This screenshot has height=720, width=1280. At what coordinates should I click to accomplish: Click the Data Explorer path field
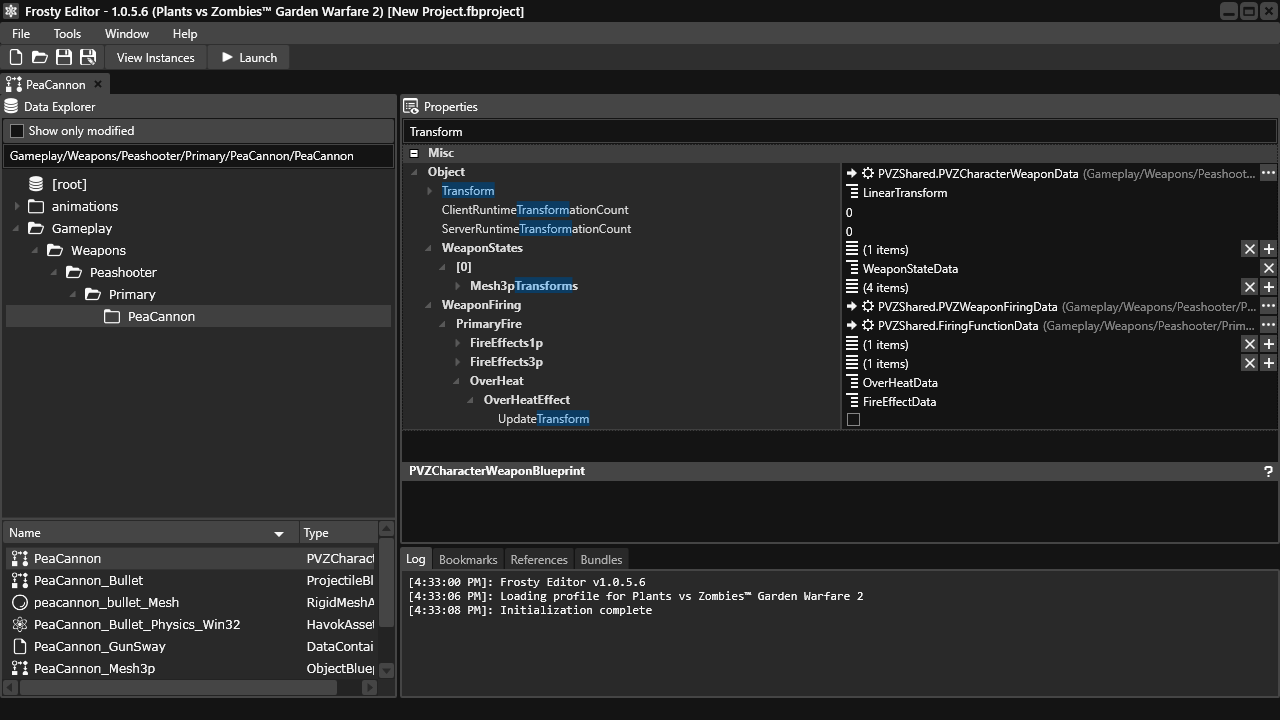pos(198,156)
